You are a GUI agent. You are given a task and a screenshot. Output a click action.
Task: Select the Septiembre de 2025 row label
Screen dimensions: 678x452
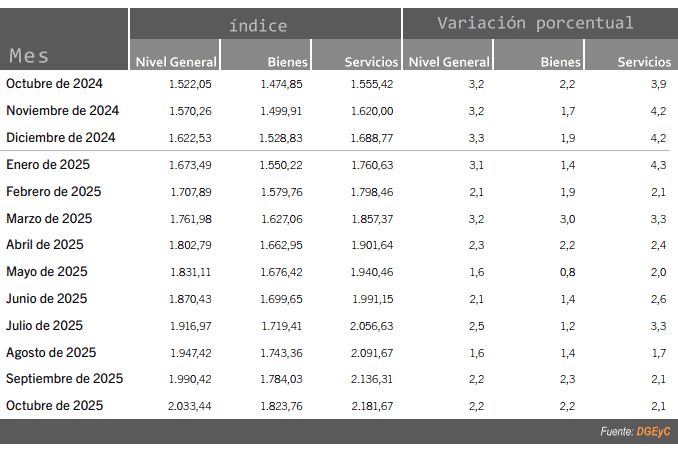(65, 379)
